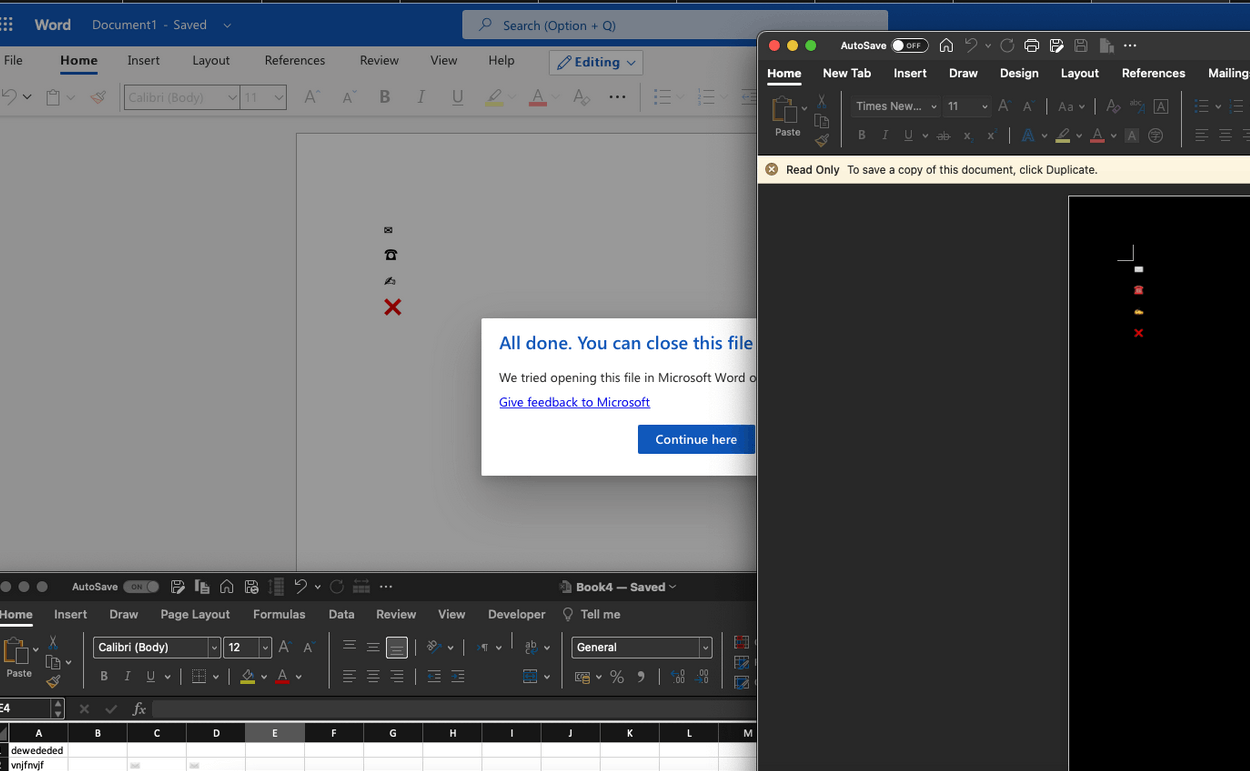Apply yellow fill color in Excel

tap(247, 677)
